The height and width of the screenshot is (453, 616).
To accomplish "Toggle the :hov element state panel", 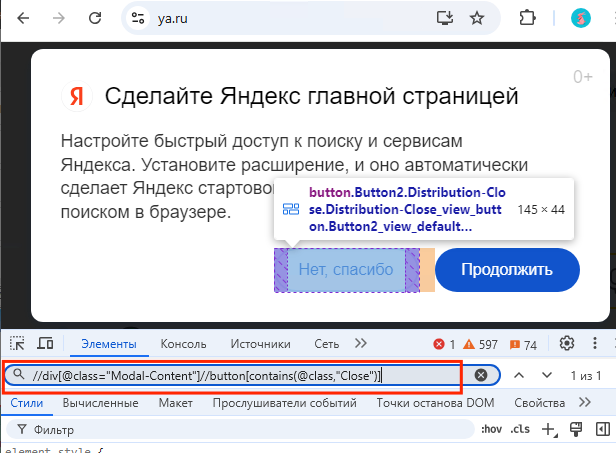I will point(490,430).
